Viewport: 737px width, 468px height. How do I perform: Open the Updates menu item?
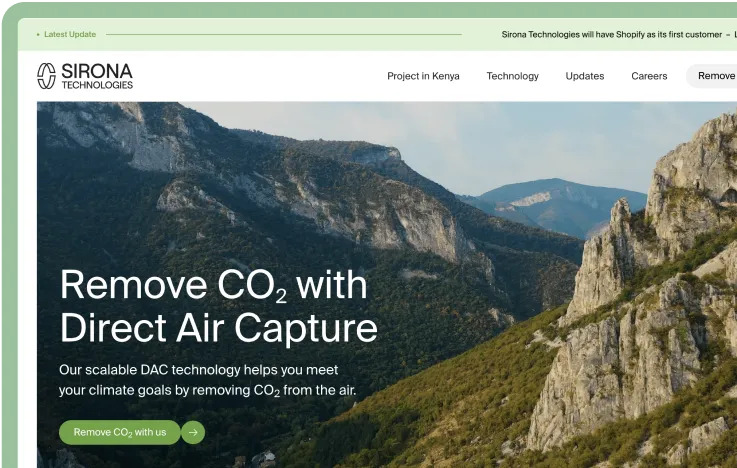click(x=585, y=76)
